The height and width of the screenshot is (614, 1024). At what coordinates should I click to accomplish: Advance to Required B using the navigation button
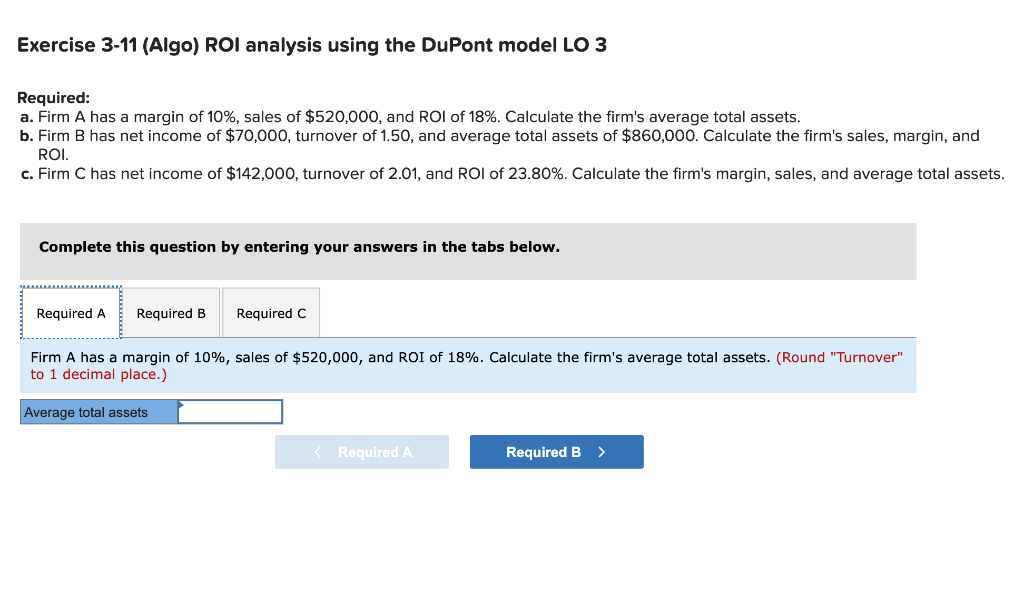556,451
